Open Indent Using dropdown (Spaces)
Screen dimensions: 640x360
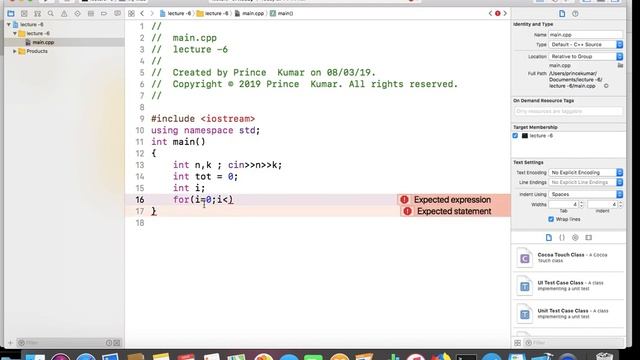coord(586,194)
